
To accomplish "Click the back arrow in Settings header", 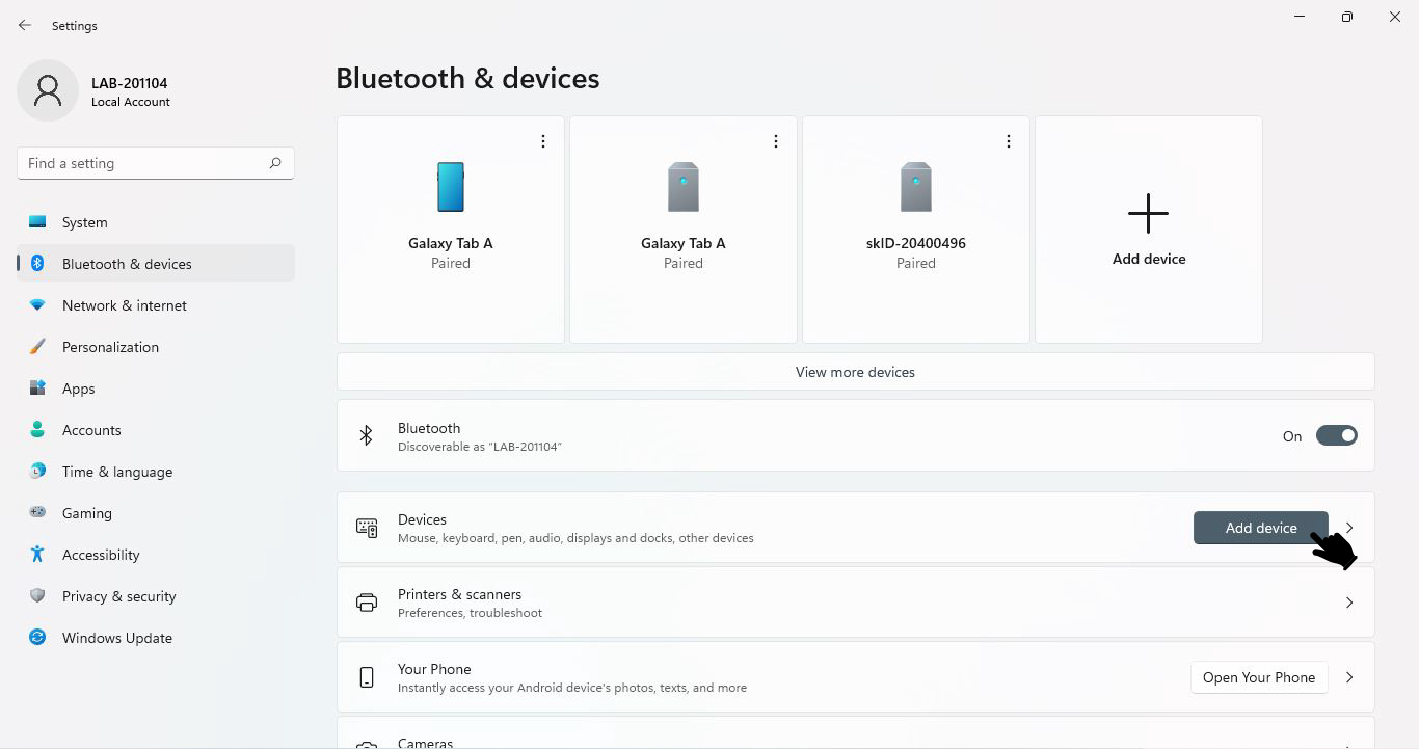I will coord(25,25).
